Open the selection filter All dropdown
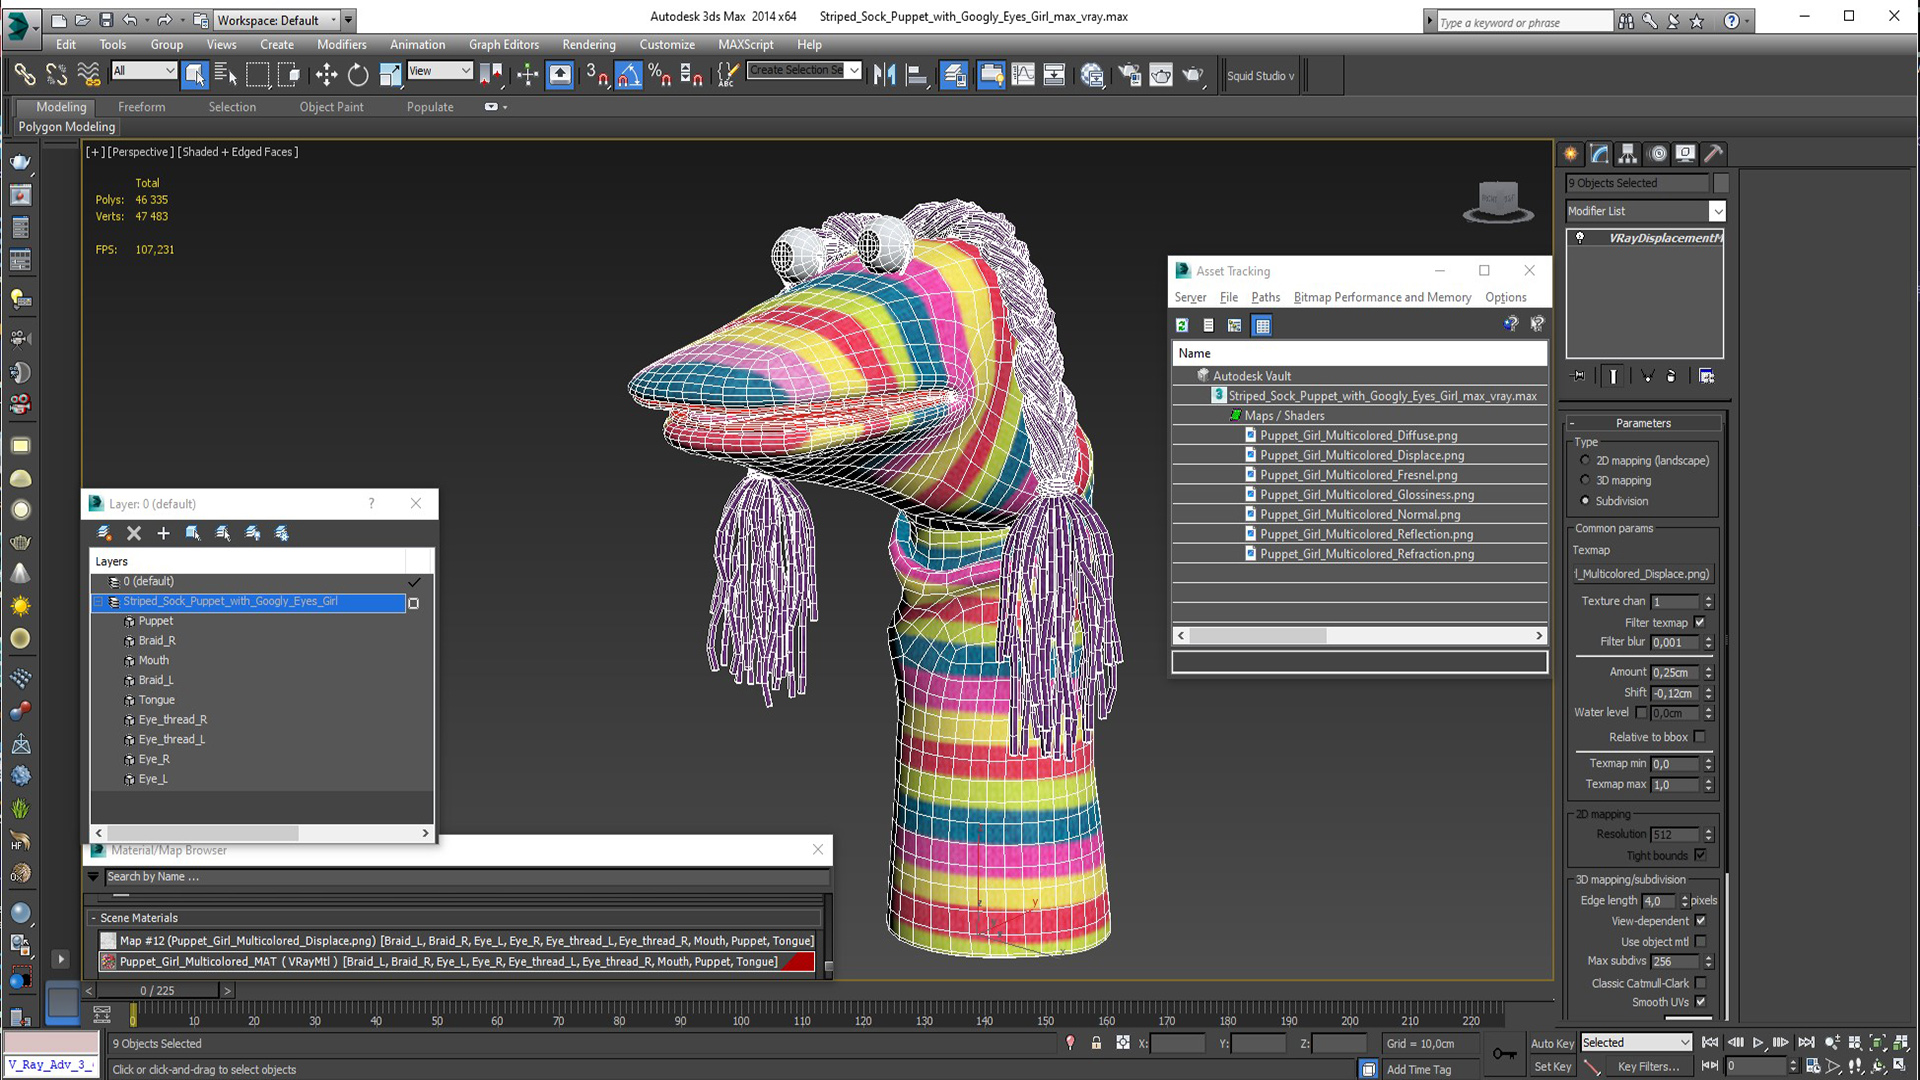 coord(144,70)
